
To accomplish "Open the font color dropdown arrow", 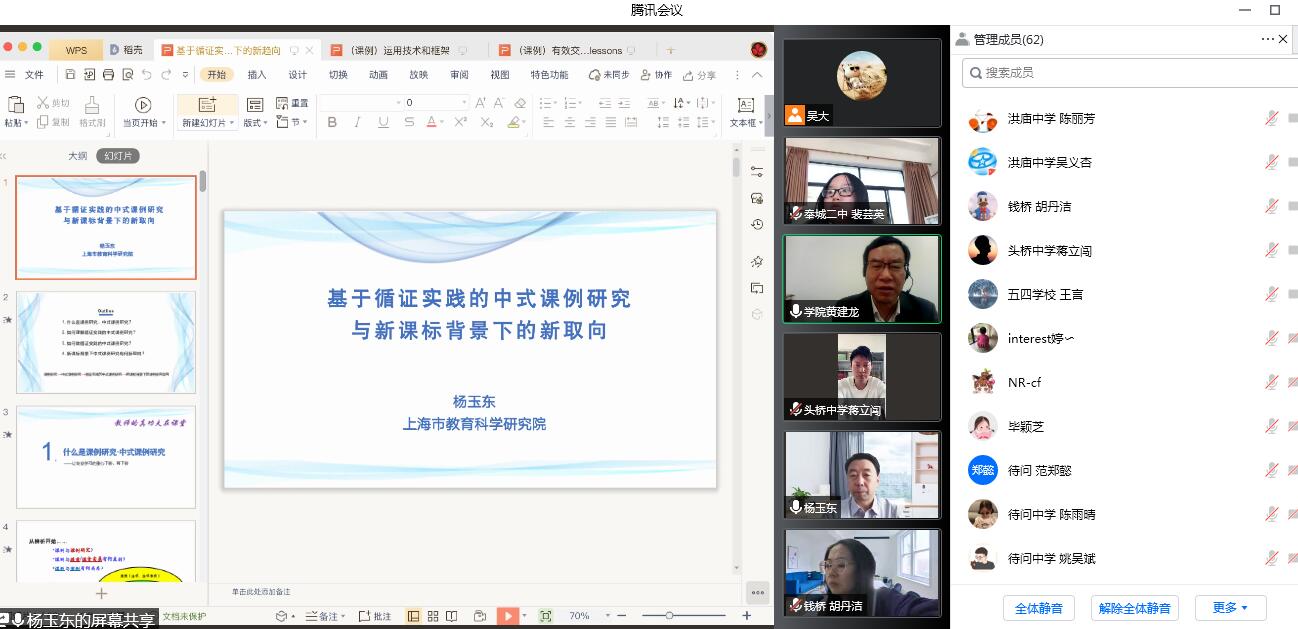I will tap(444, 123).
